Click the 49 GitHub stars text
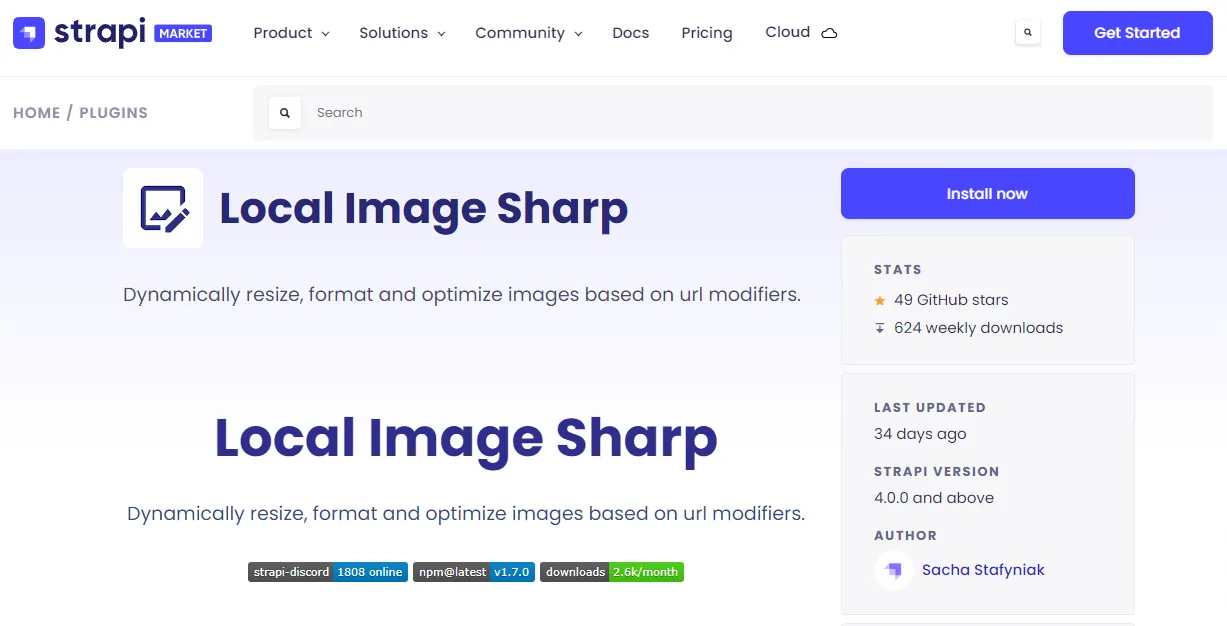Viewport: 1227px width, 626px height. [951, 300]
